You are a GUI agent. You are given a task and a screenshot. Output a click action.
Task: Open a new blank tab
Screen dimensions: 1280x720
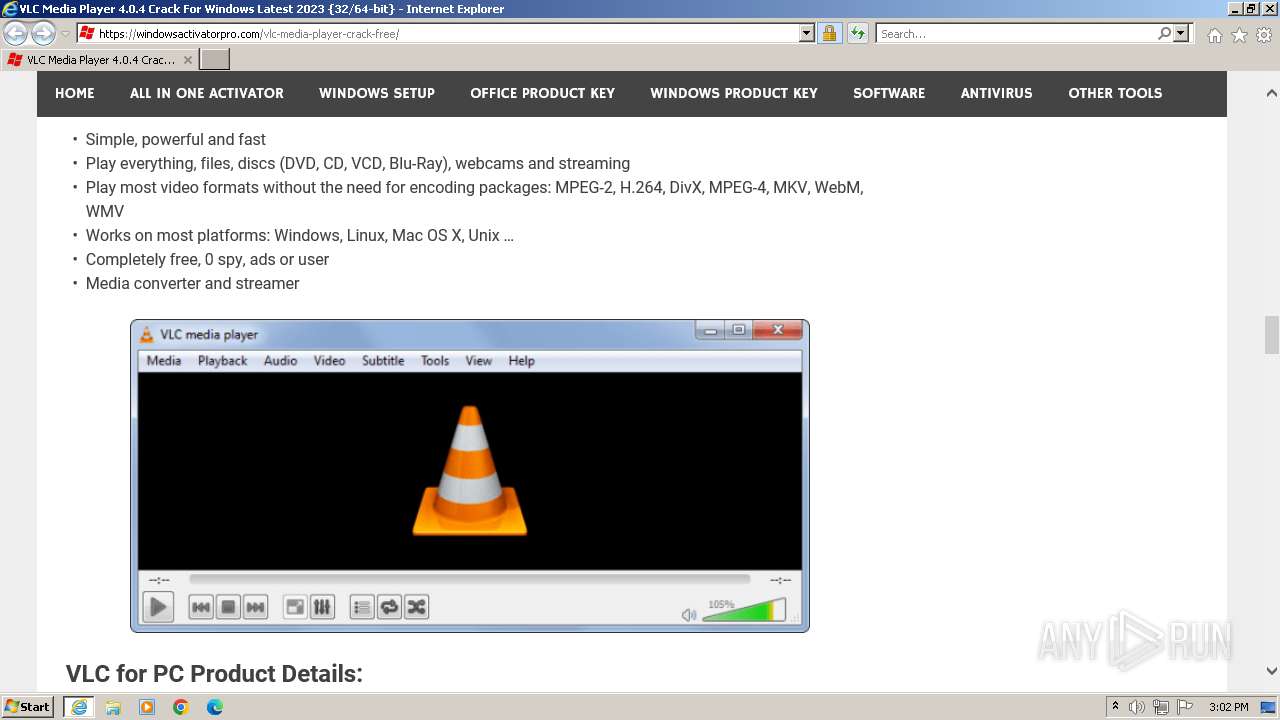[215, 60]
